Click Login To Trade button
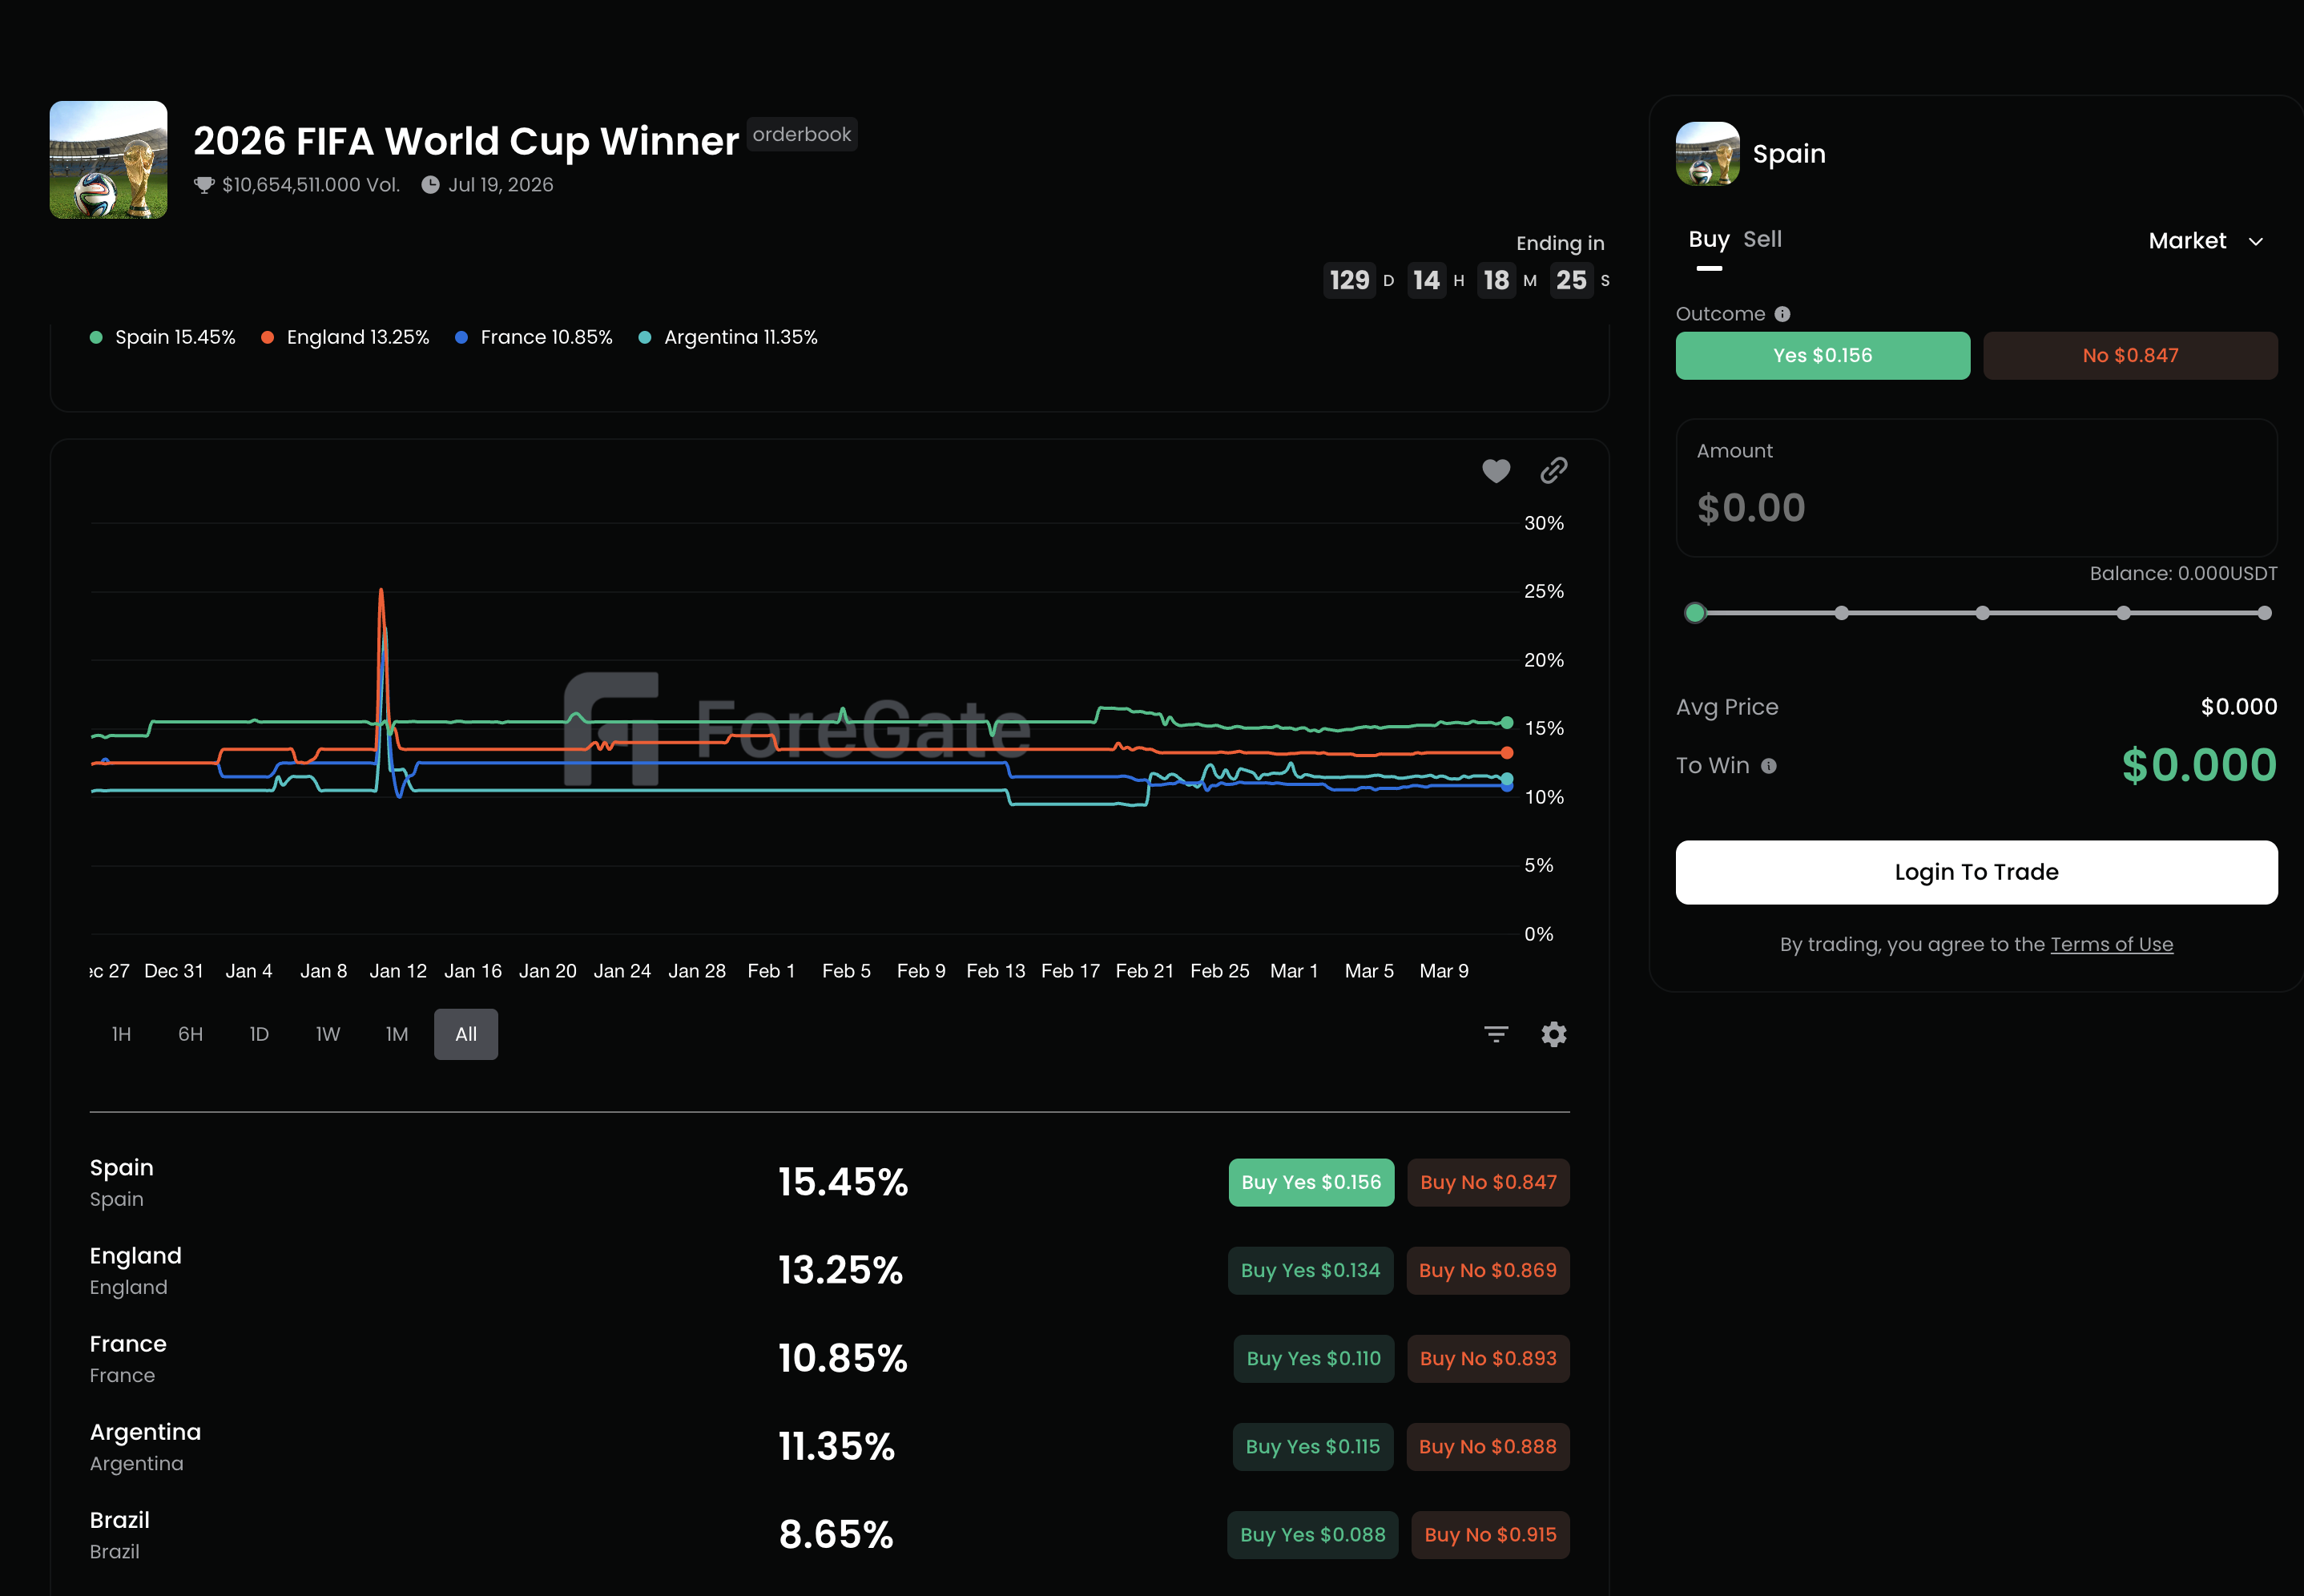Viewport: 2304px width, 1596px height. [x=1976, y=872]
